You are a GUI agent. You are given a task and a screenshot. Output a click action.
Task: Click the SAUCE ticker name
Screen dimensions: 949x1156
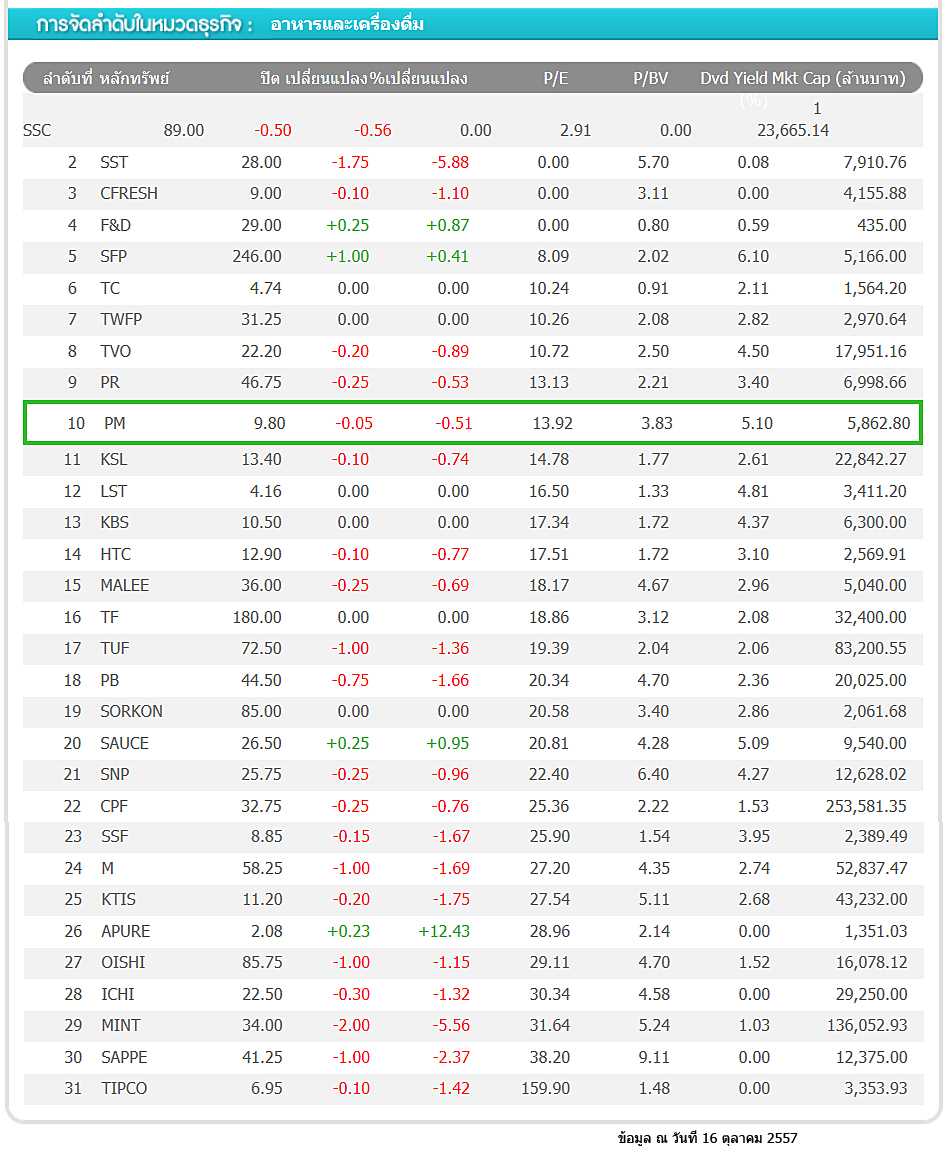point(124,743)
